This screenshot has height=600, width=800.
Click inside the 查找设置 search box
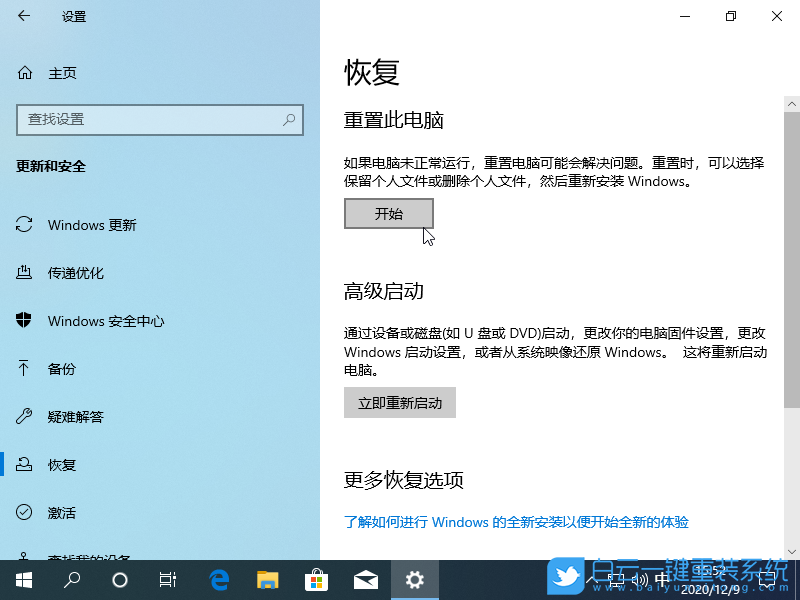click(x=160, y=120)
